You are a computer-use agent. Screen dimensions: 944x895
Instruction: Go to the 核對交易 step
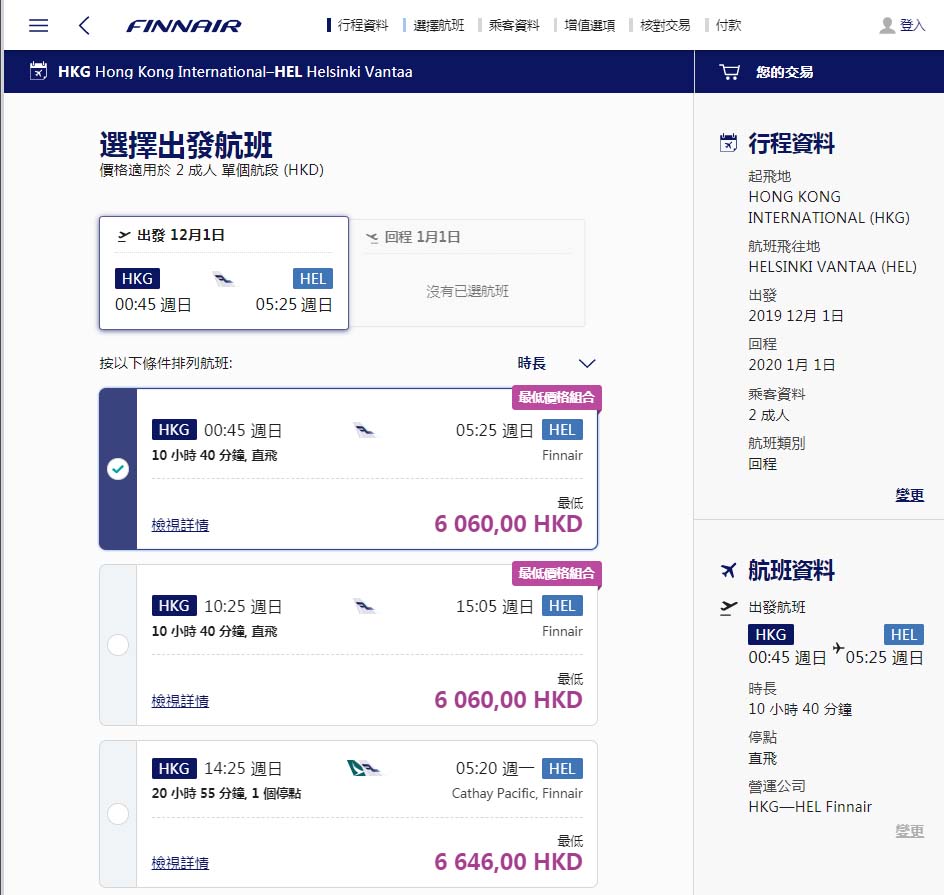coord(665,25)
